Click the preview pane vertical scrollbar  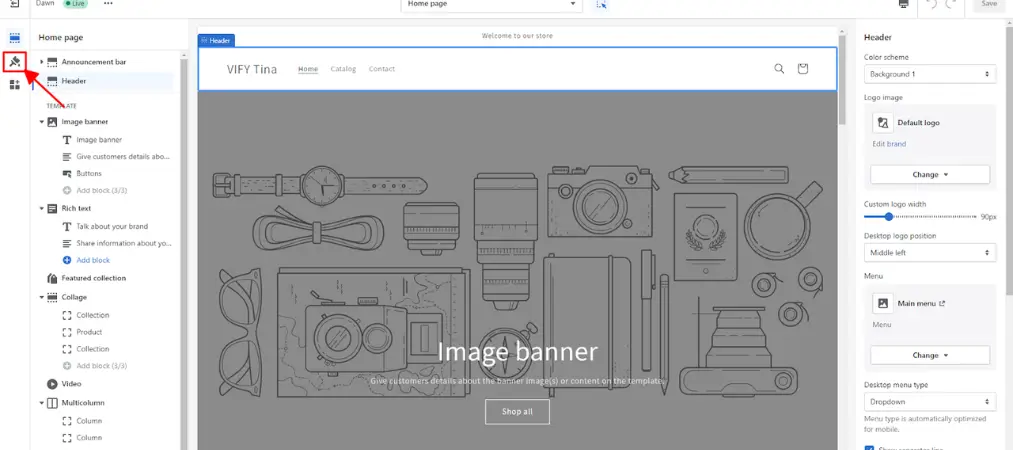(x=842, y=81)
